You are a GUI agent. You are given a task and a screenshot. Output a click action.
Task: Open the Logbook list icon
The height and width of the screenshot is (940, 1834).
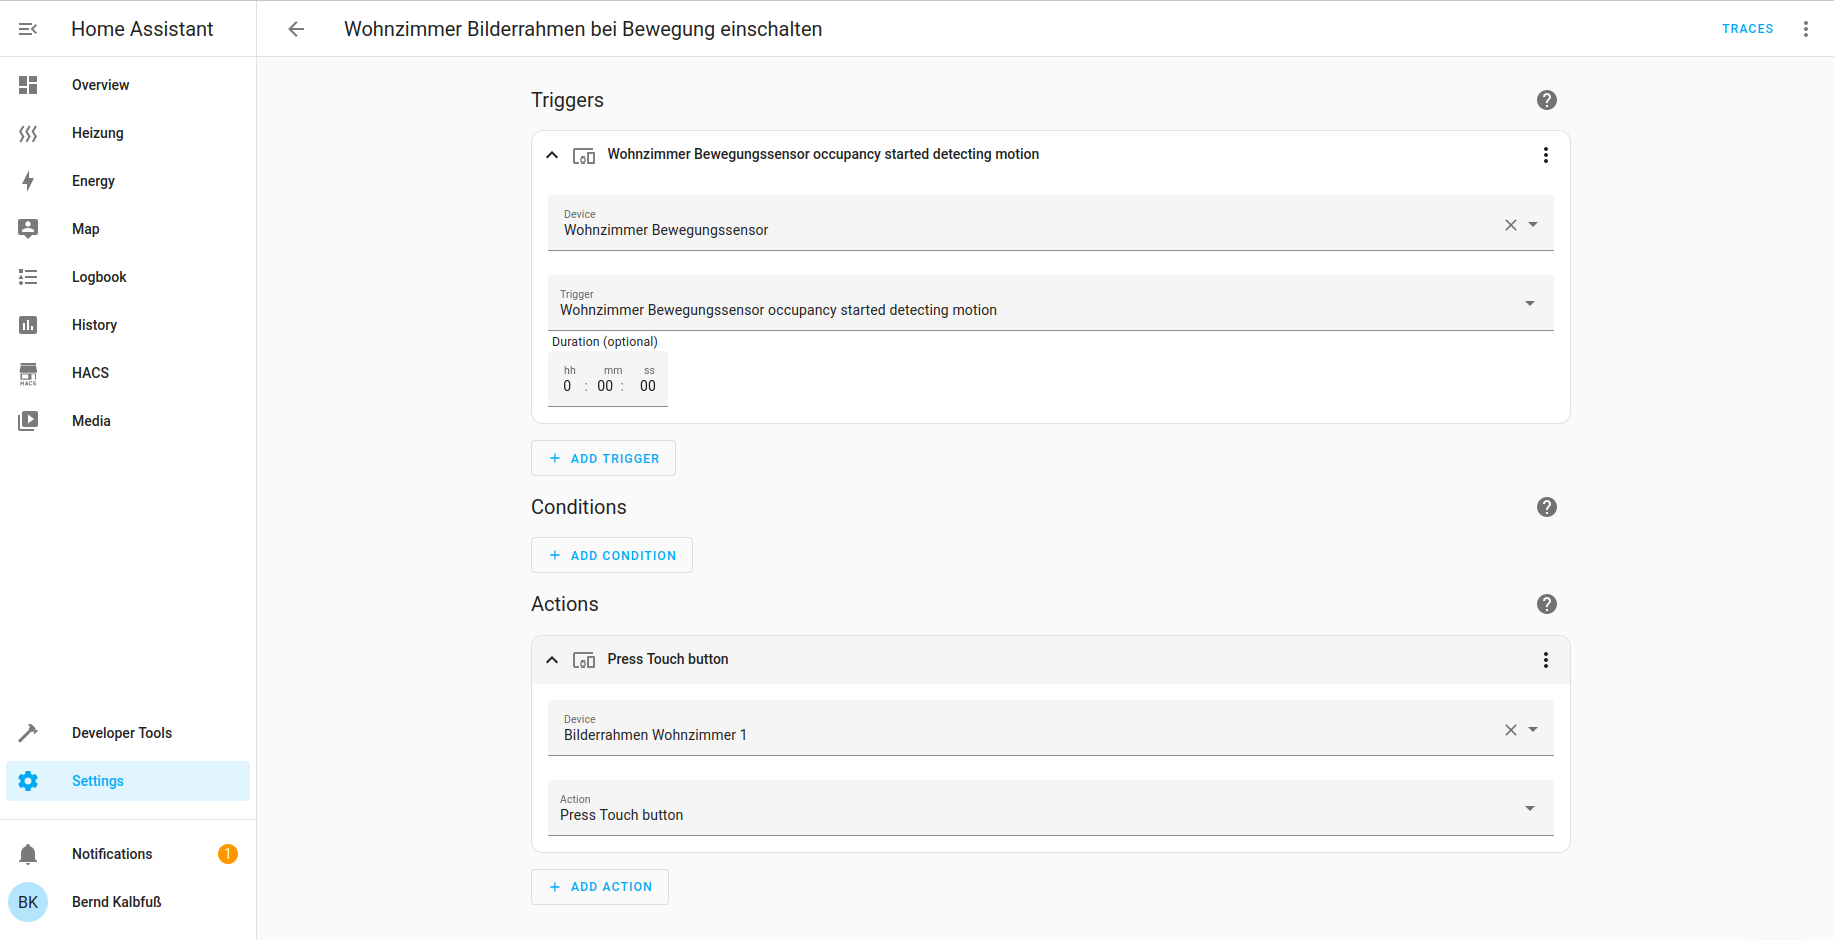(28, 277)
